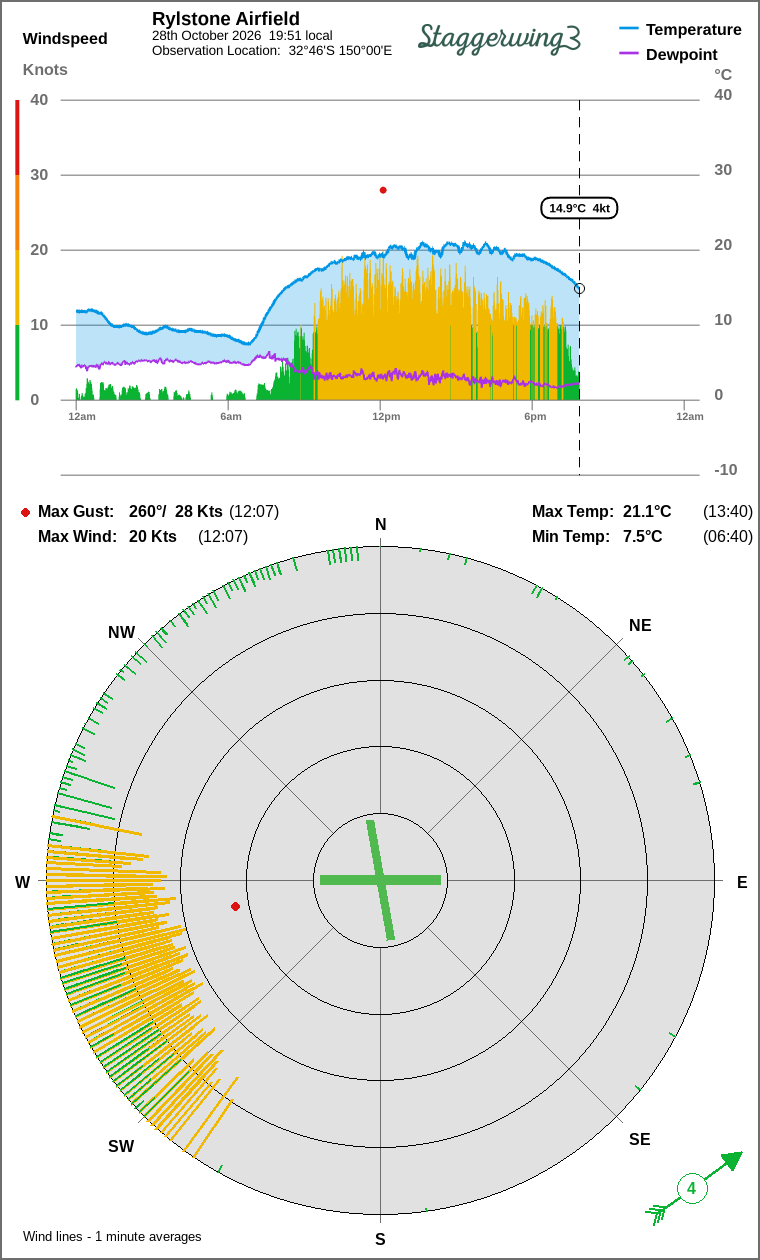The width and height of the screenshot is (760, 1260).
Task: Click the purple Dewpoint legend line
Action: click(x=629, y=54)
